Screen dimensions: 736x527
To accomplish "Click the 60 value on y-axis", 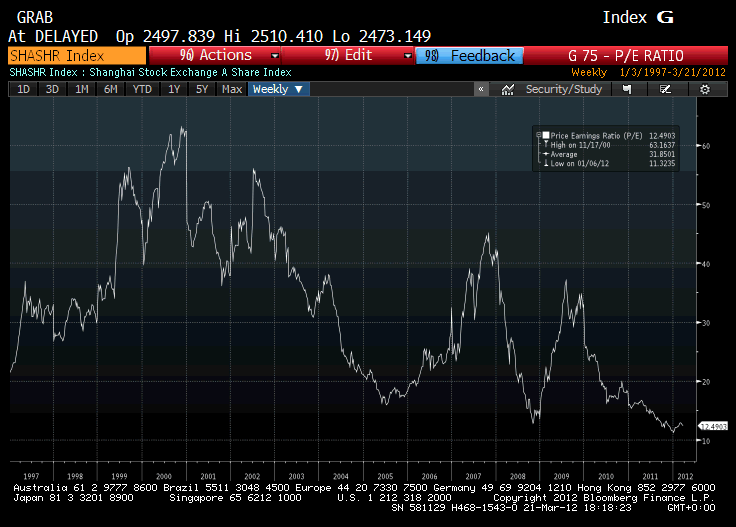I will [x=705, y=146].
